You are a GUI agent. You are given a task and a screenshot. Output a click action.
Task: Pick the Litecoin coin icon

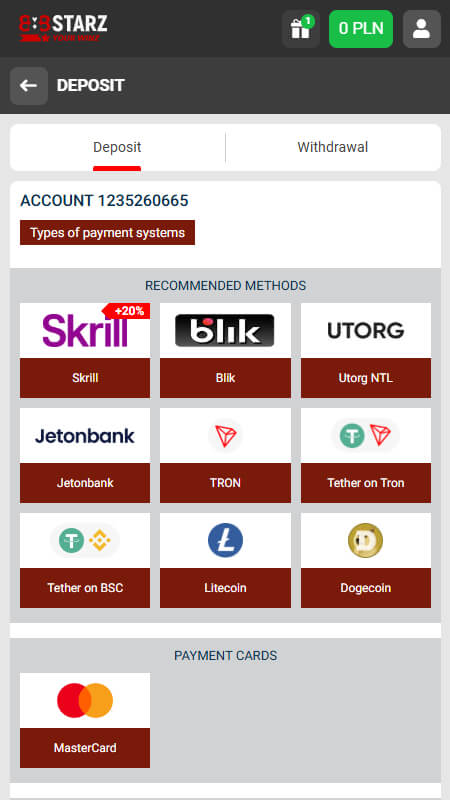225,541
